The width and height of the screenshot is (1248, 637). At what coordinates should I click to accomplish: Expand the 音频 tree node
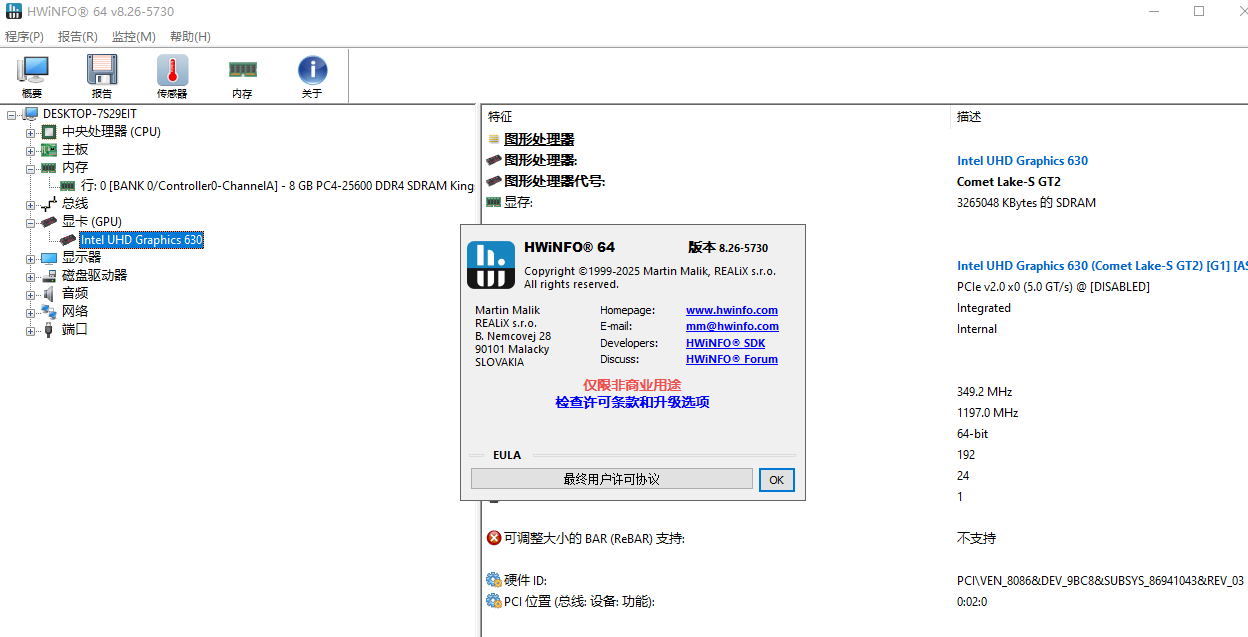coord(31,294)
